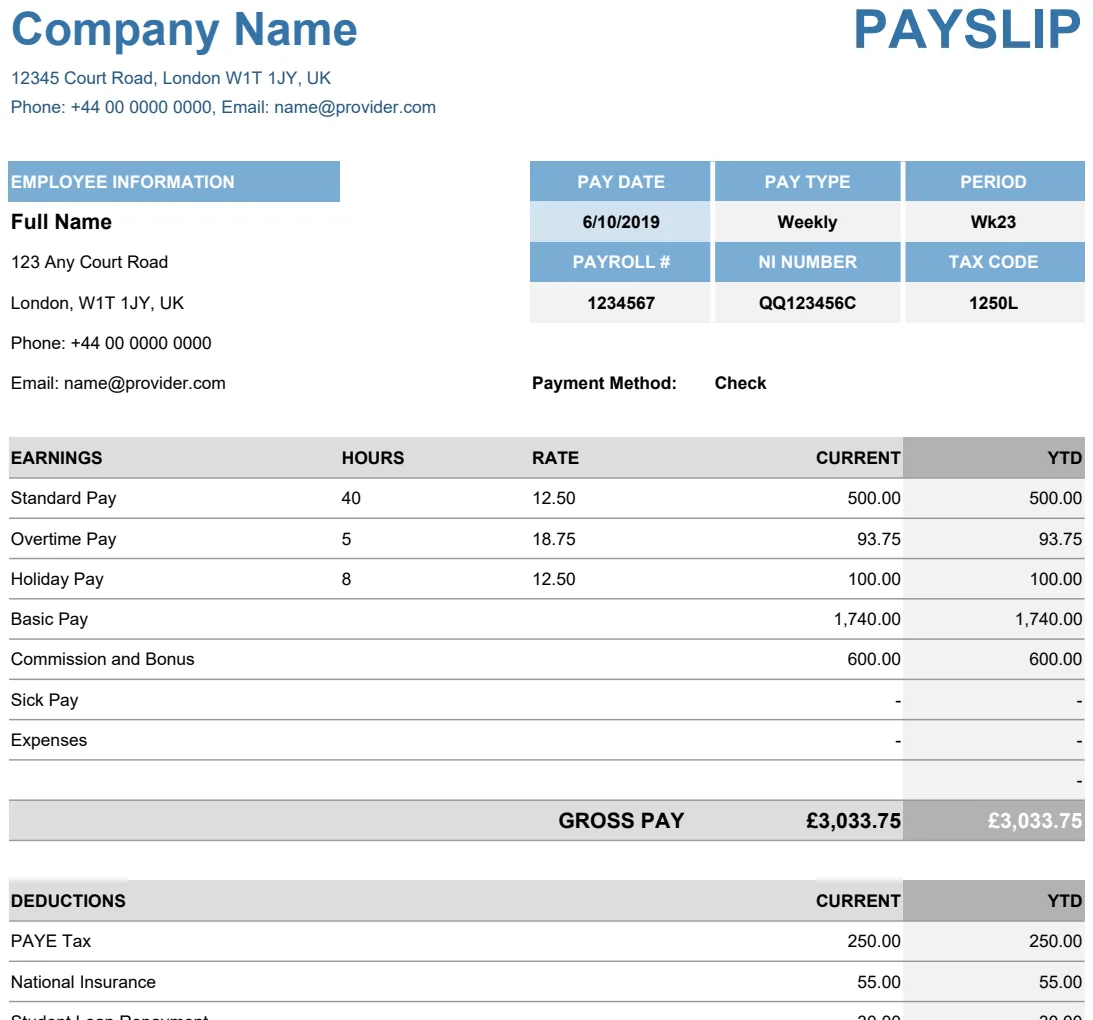Screen dimensions: 1093x1020
Task: Click PAYE Tax current amount 250.00
Action: click(x=874, y=941)
